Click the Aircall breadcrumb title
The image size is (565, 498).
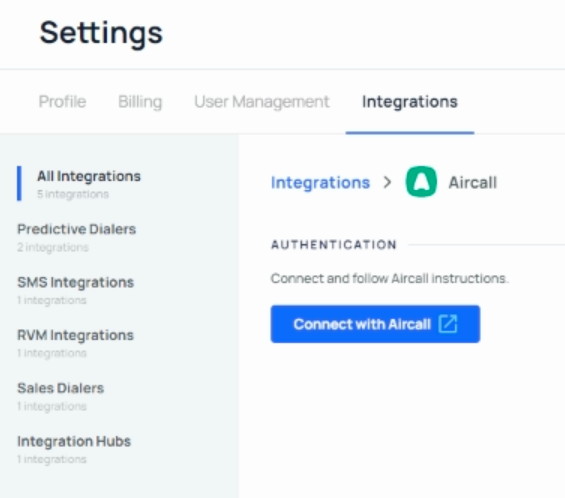pos(472,182)
